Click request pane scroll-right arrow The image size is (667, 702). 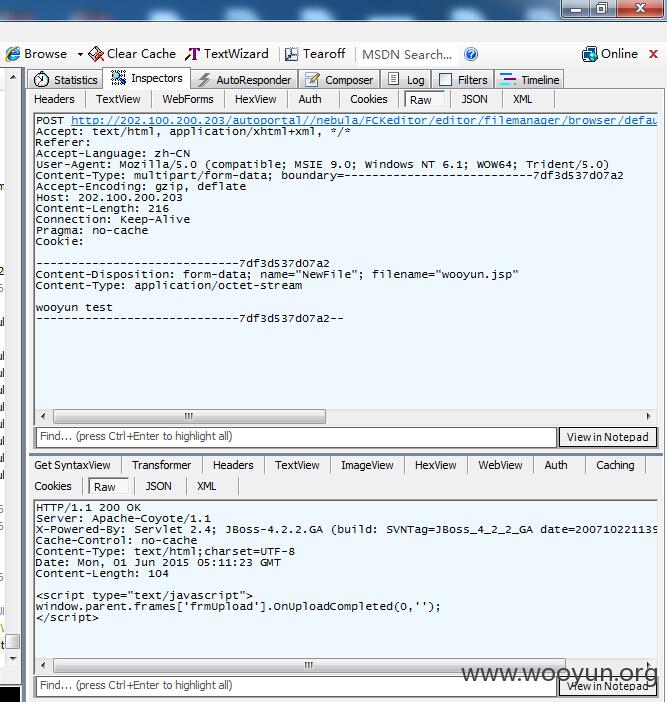click(648, 416)
